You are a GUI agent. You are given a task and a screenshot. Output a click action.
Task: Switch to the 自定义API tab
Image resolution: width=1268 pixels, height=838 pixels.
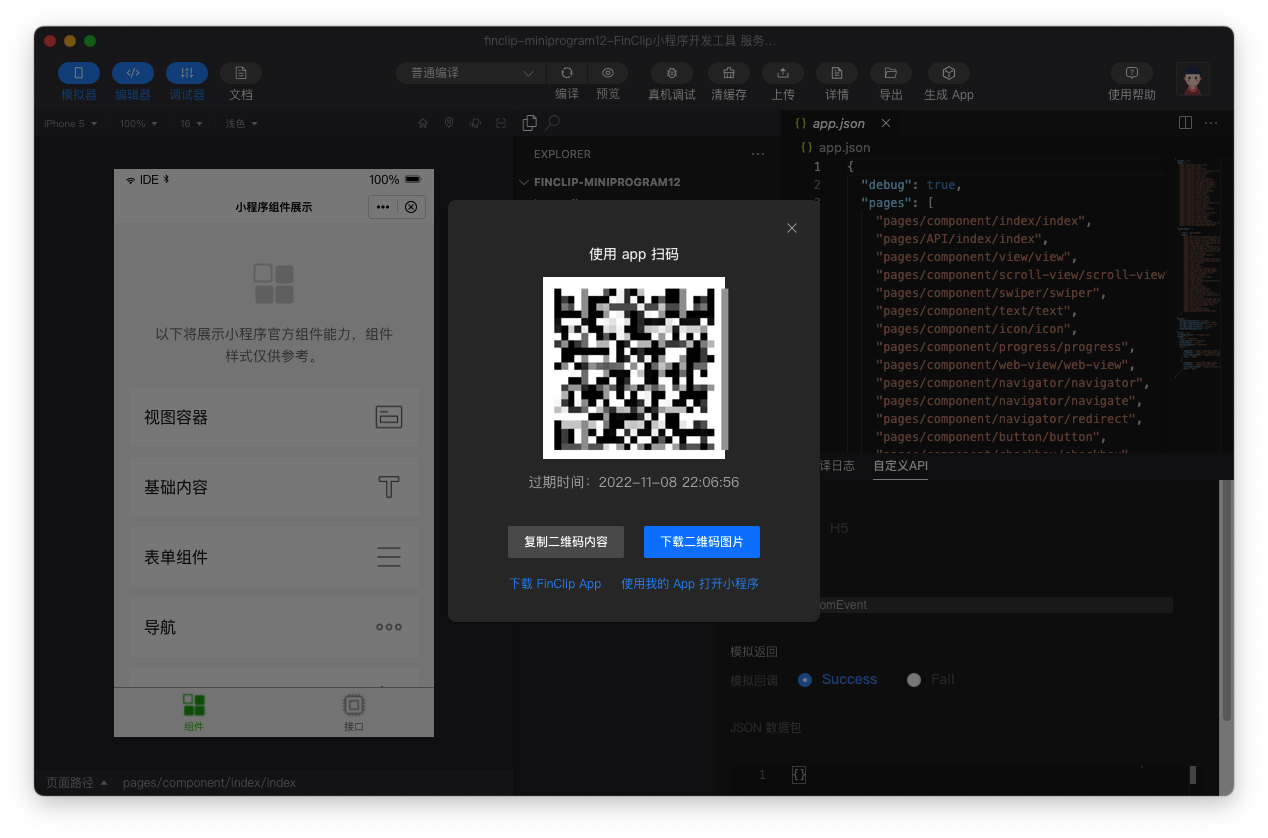(900, 466)
